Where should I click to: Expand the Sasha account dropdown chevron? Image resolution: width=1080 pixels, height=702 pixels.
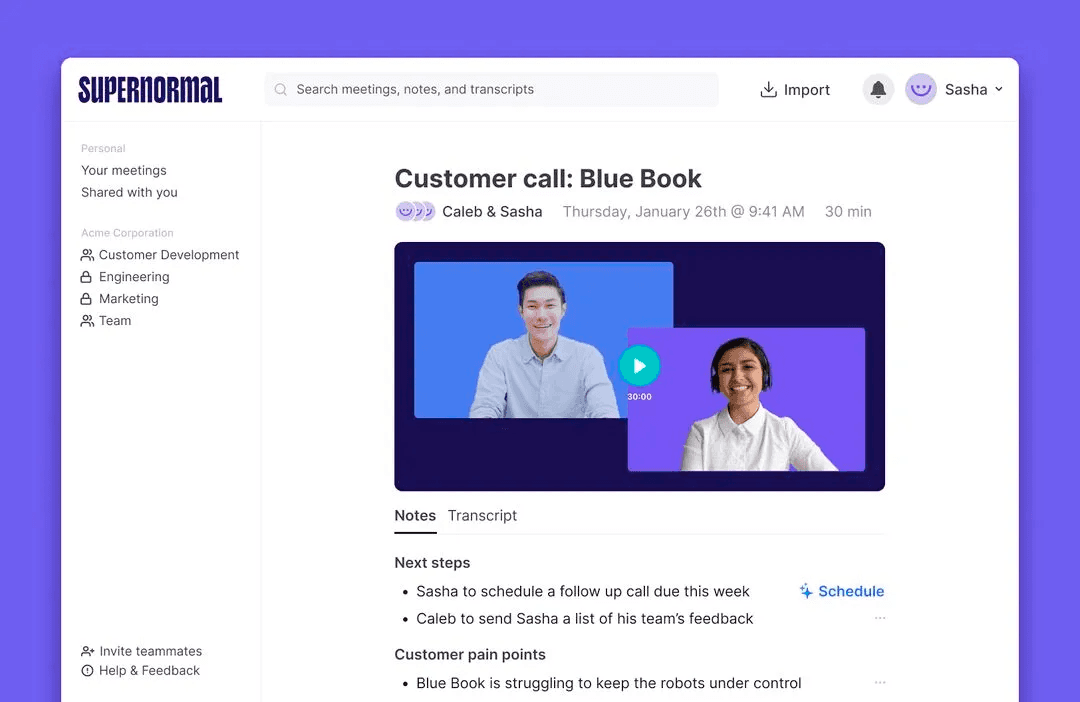click(x=999, y=89)
